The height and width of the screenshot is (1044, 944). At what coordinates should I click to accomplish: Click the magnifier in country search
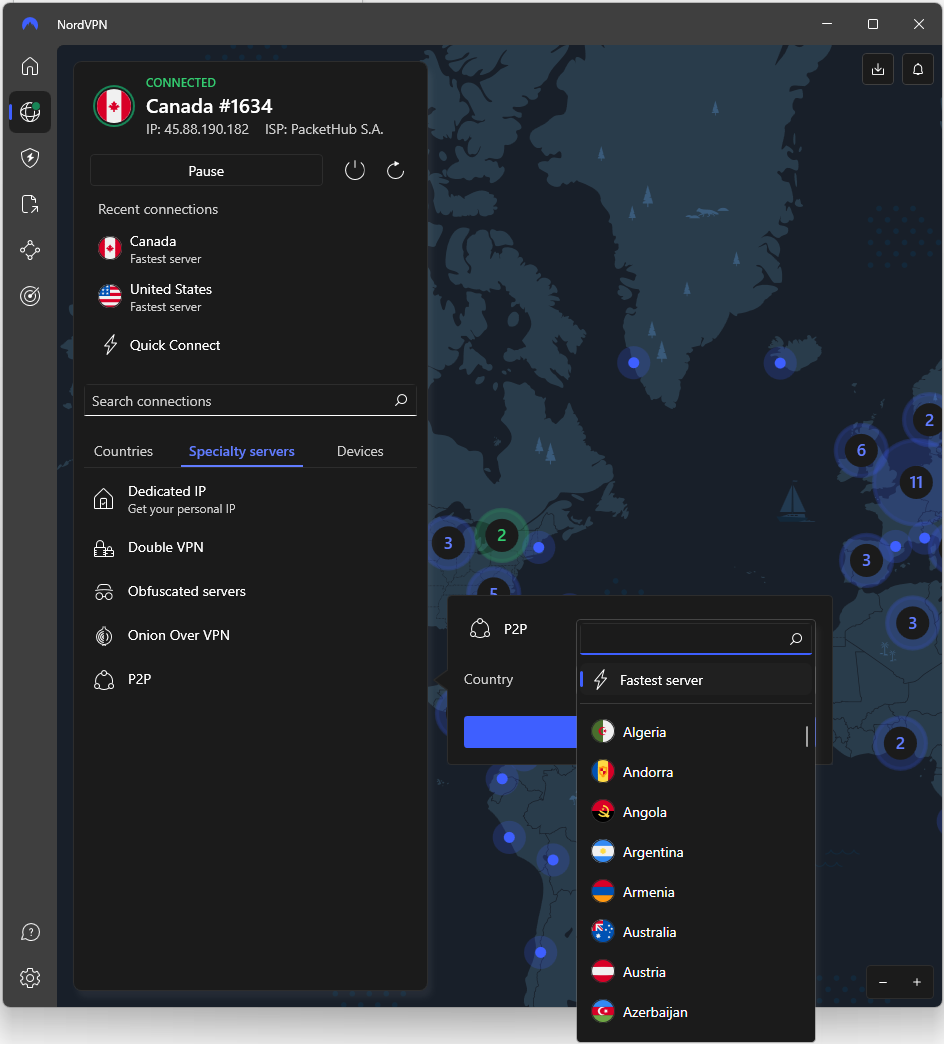pyautogui.click(x=796, y=639)
